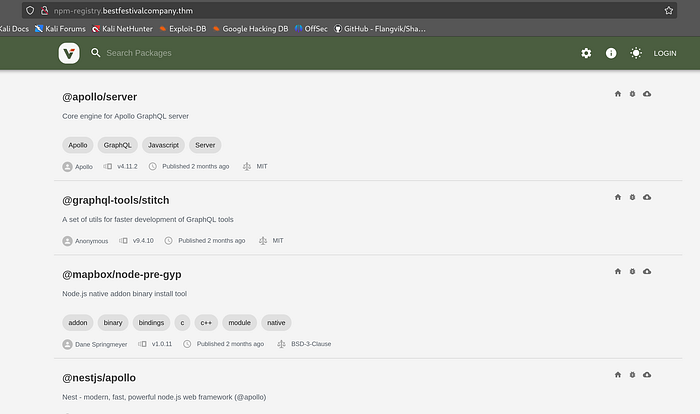Viewport: 700px width, 414px height.
Task: Open the @nestjs/apollo package link
Action: 99,378
